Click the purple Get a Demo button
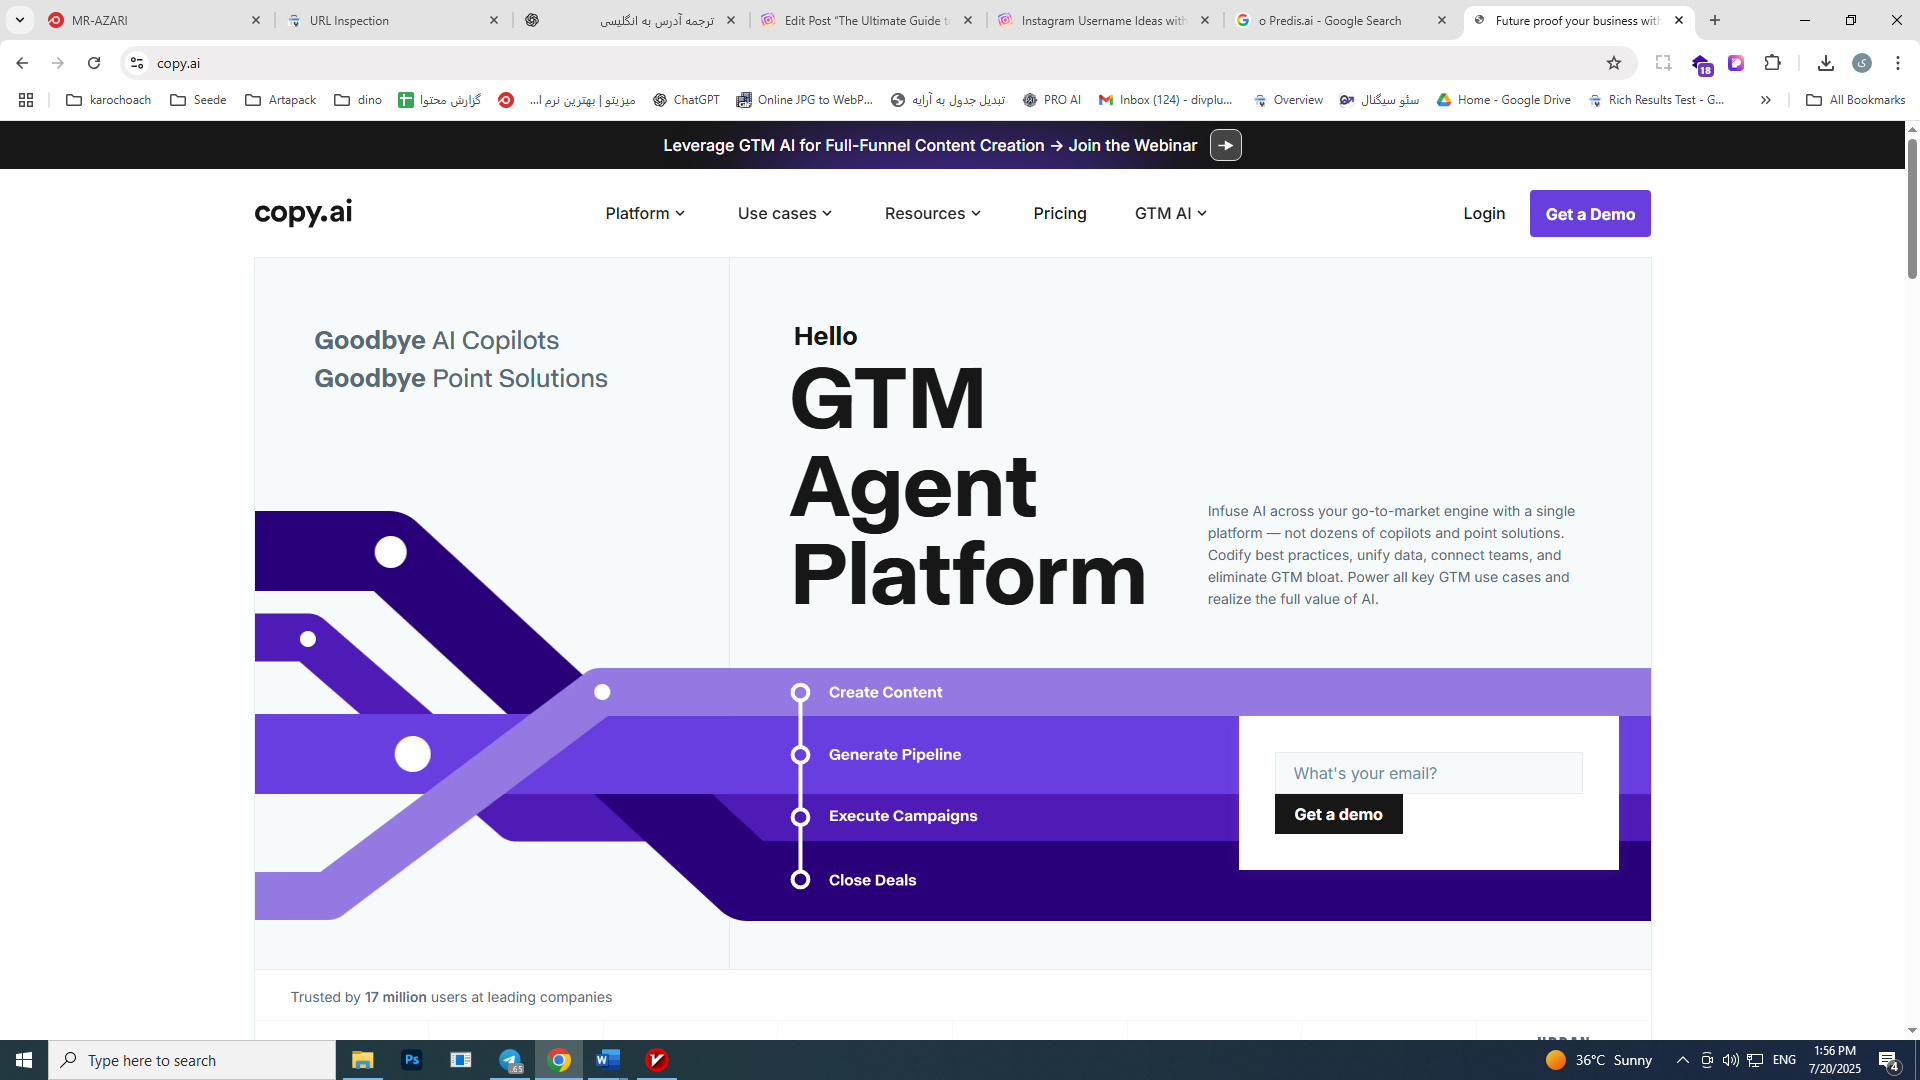1920x1080 pixels. (1590, 214)
